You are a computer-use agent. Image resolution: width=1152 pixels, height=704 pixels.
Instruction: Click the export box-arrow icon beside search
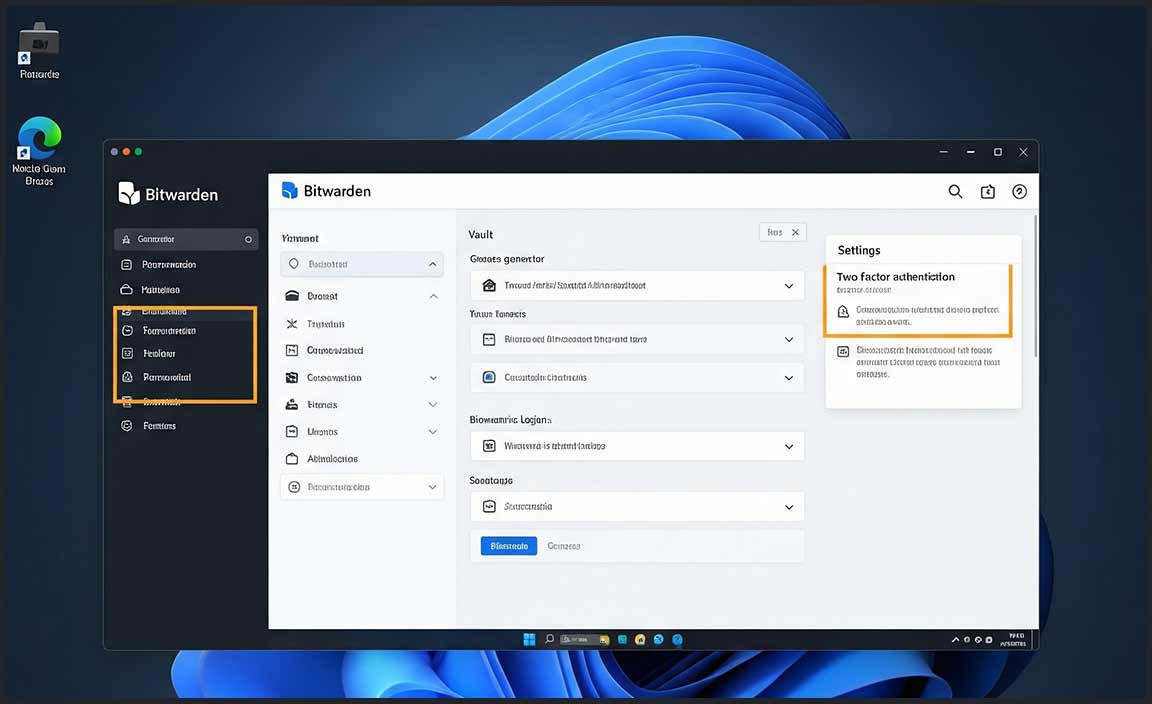(987, 192)
